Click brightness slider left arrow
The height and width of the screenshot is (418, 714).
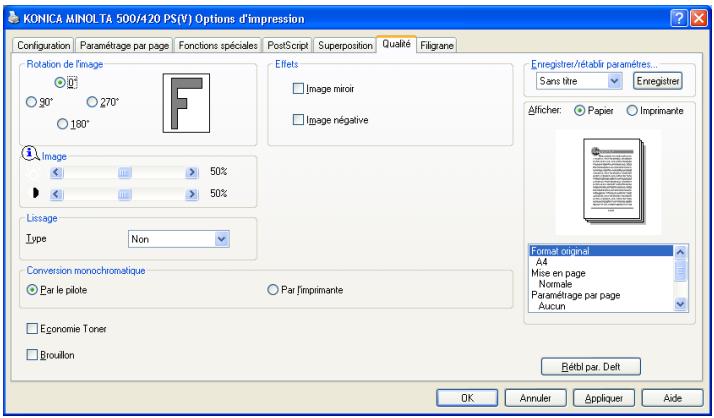tap(56, 172)
